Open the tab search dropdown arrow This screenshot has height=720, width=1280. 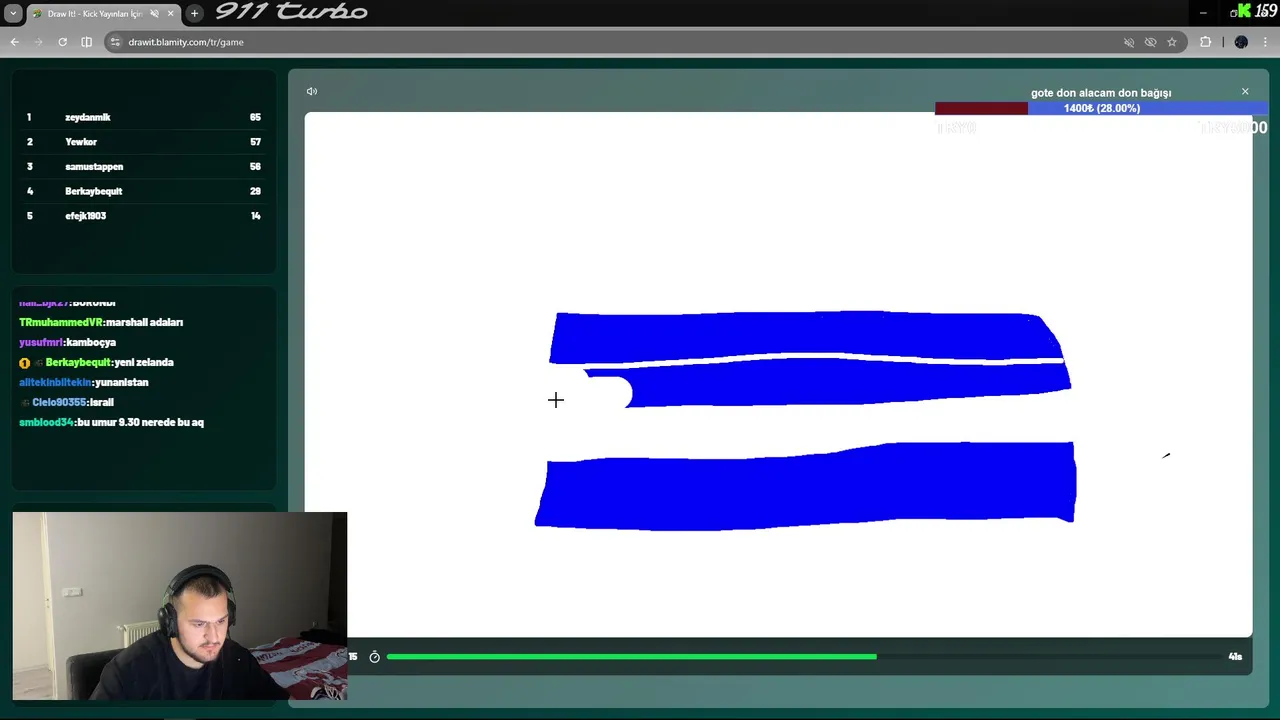pyautogui.click(x=13, y=13)
